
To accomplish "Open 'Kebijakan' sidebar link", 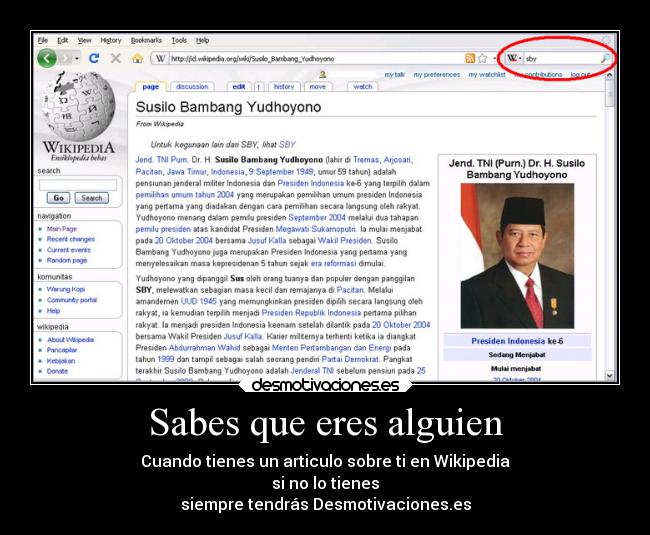I will coord(61,361).
